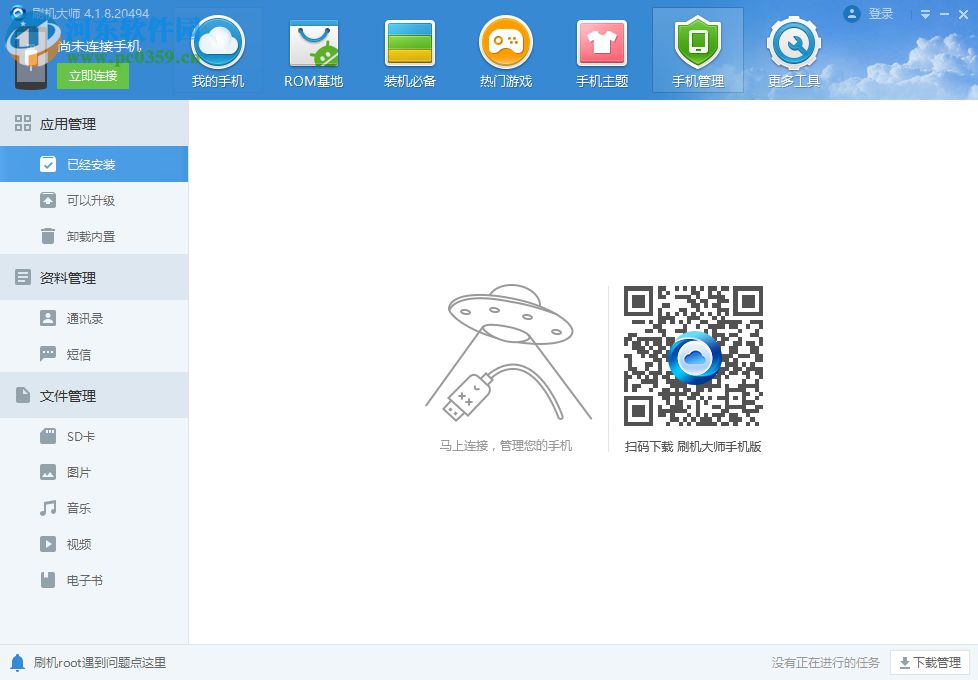The height and width of the screenshot is (680, 978).
Task: Select 可以升级 in the sidebar
Action: pyautogui.click(x=94, y=200)
